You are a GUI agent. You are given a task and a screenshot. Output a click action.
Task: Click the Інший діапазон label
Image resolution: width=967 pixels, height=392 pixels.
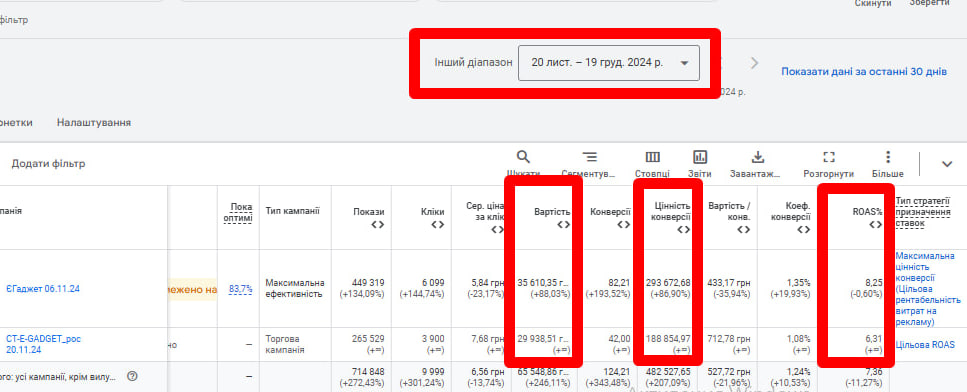474,63
